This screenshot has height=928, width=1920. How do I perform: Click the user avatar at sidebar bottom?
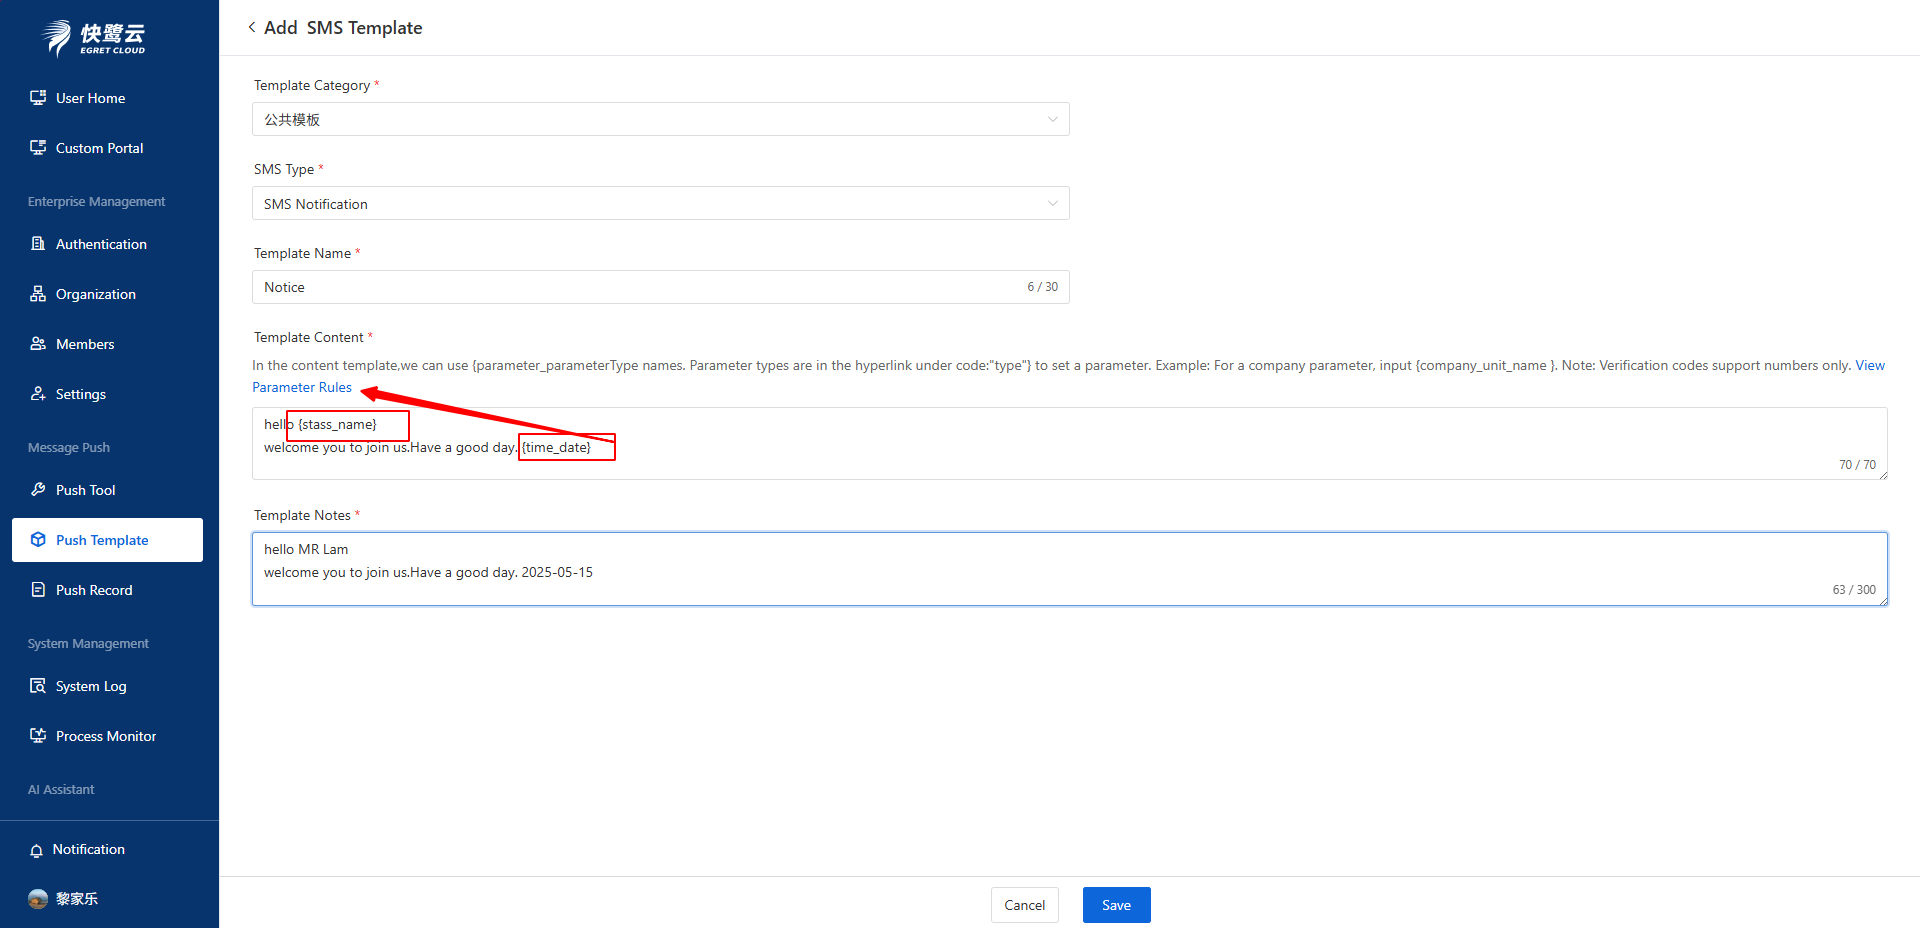(x=38, y=899)
